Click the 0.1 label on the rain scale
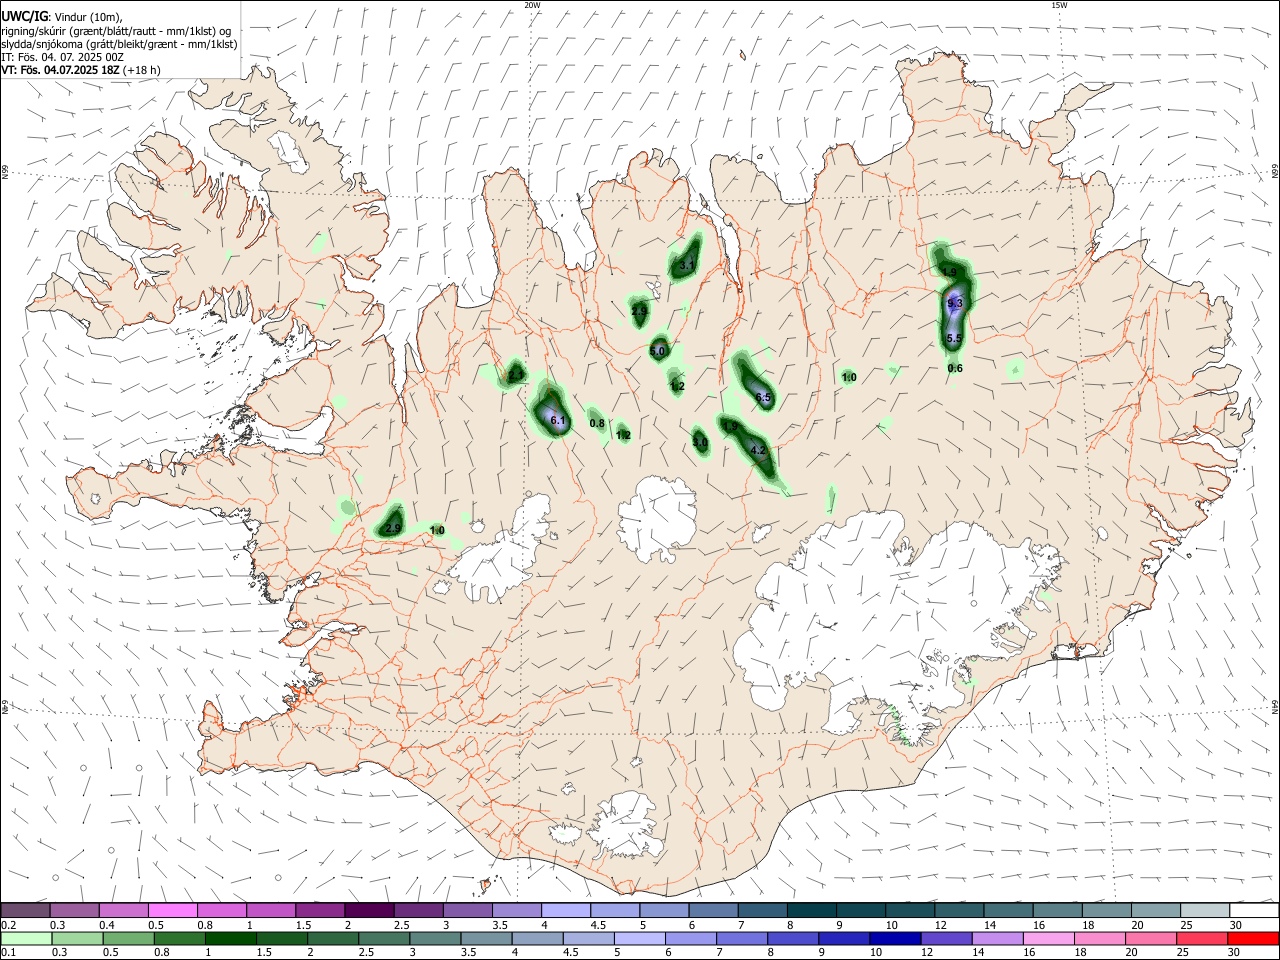The width and height of the screenshot is (1280, 960). 8,953
